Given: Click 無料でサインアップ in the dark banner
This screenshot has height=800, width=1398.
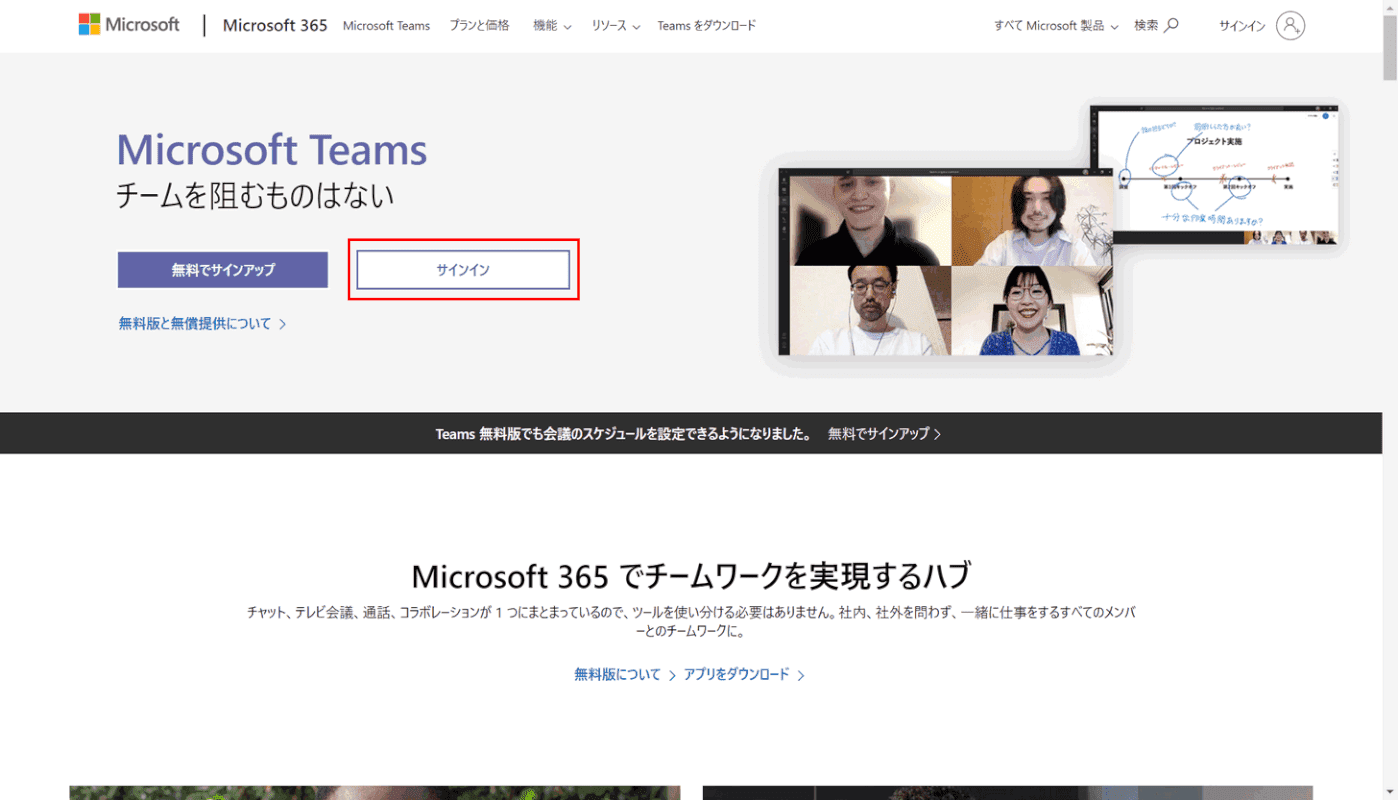Looking at the screenshot, I should coord(885,434).
